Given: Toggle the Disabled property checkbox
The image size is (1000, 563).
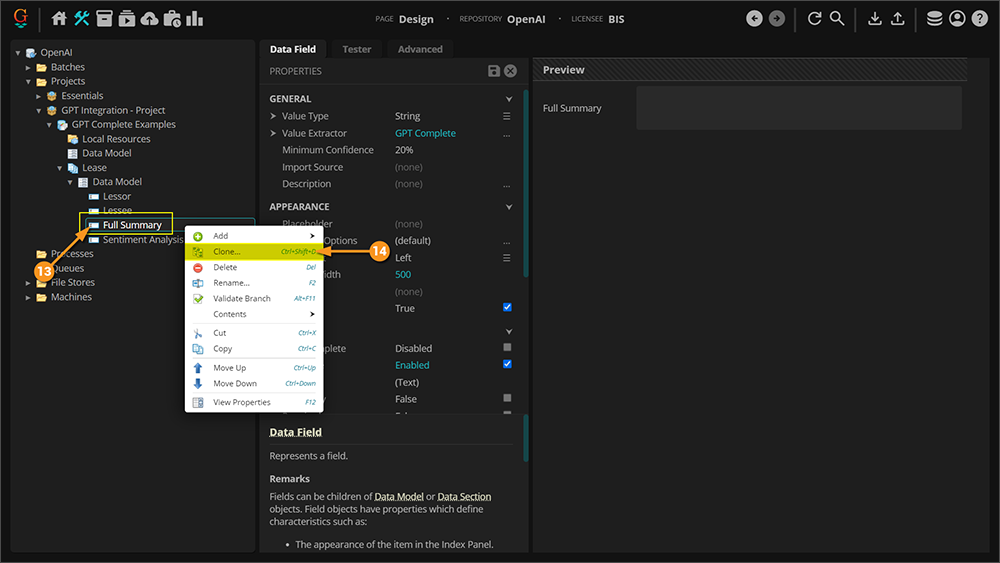Looking at the screenshot, I should point(507,348).
